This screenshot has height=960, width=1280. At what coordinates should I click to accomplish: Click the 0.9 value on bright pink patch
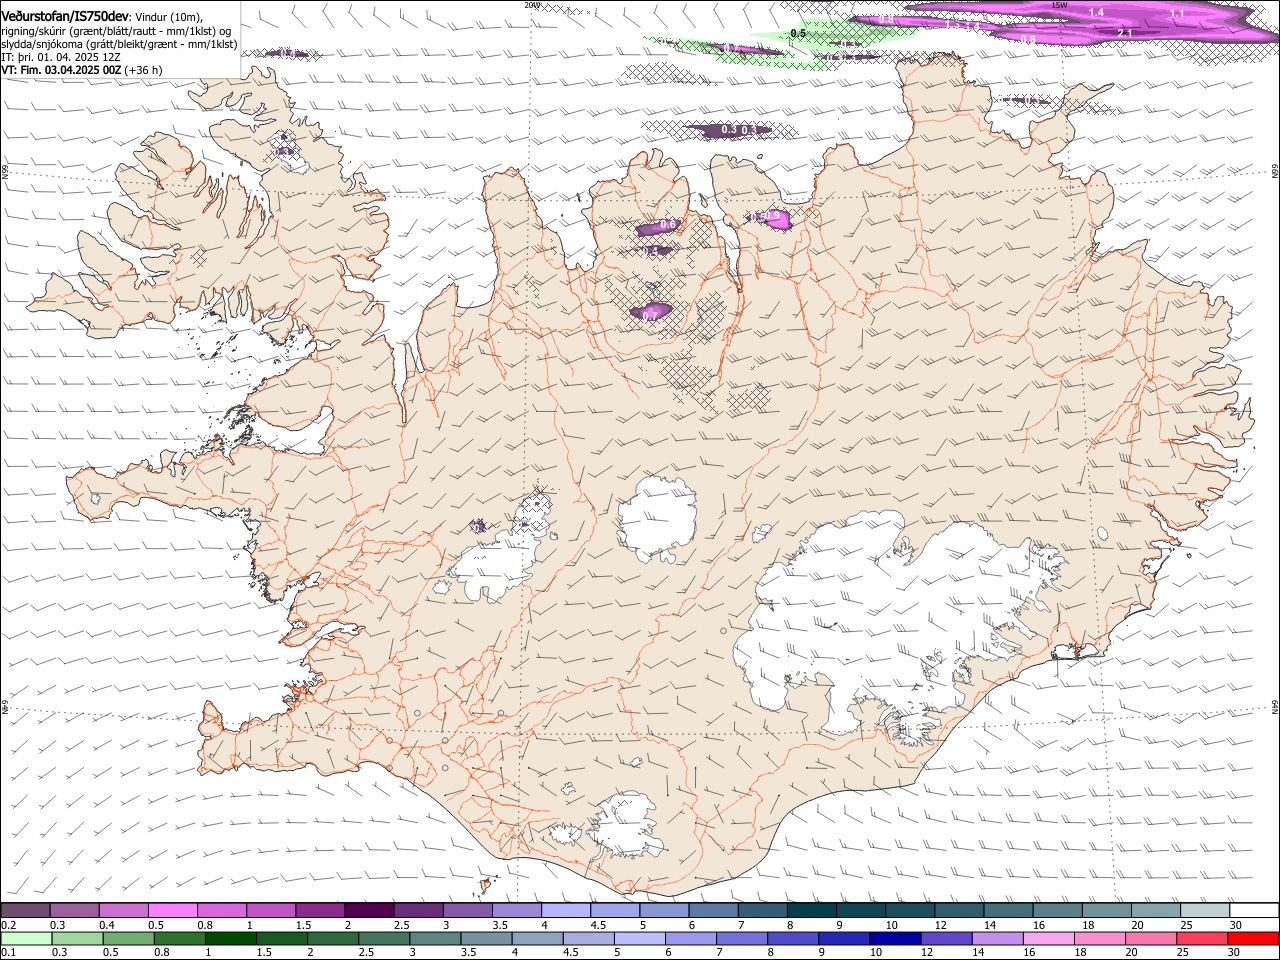[772, 216]
